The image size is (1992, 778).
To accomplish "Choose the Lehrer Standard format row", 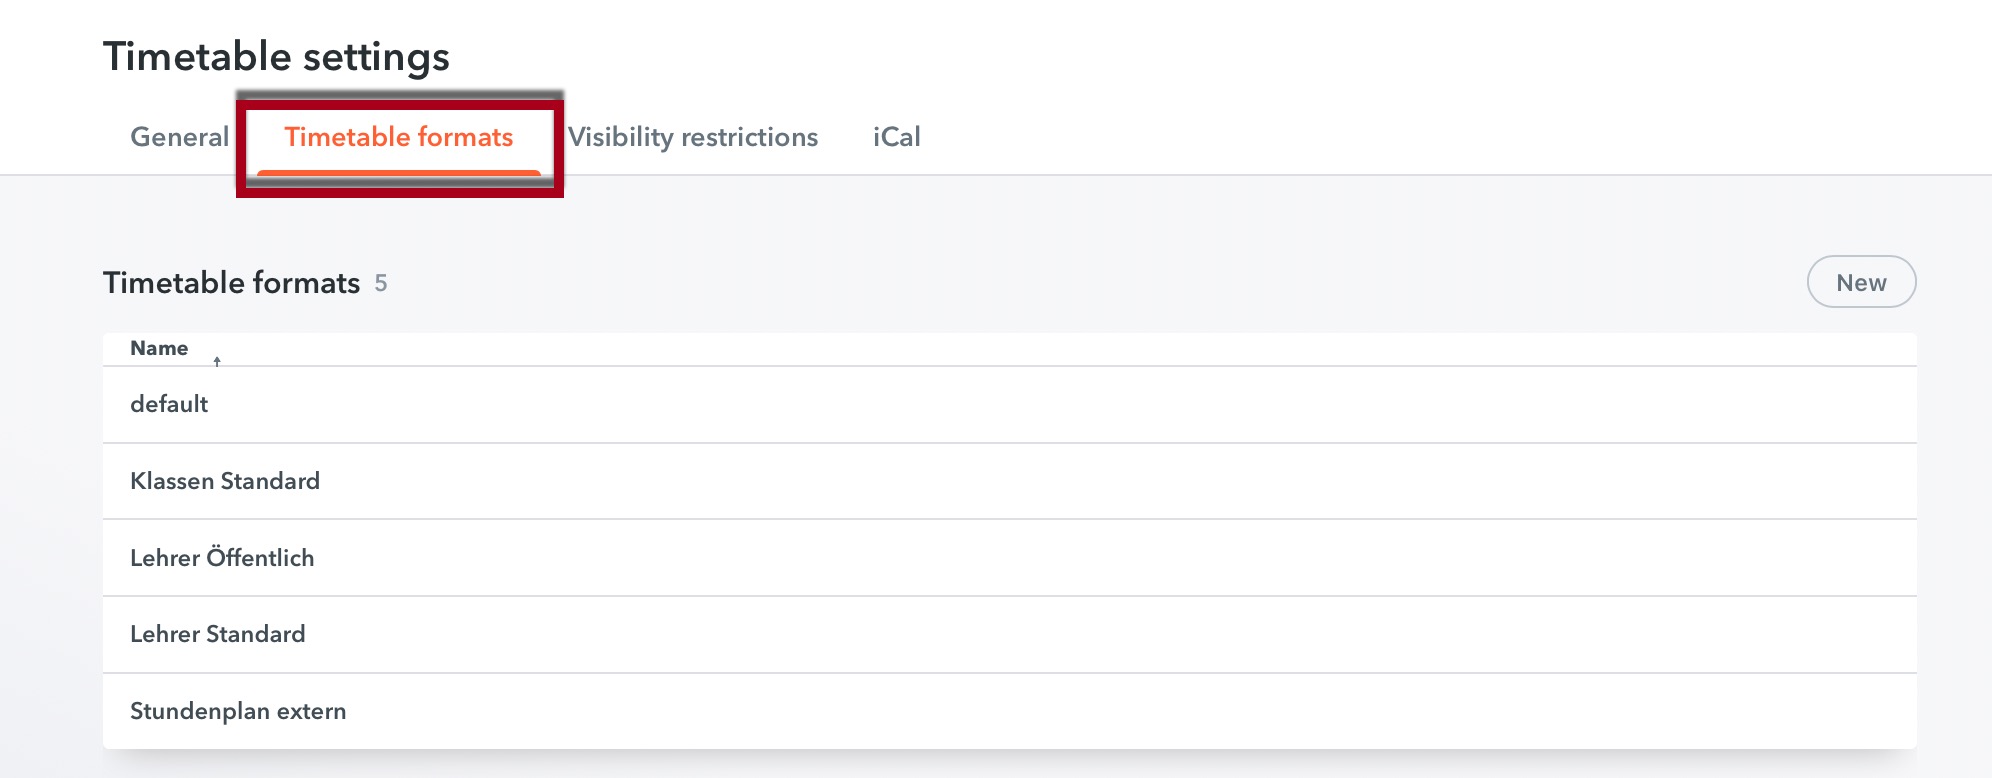I will point(218,634).
